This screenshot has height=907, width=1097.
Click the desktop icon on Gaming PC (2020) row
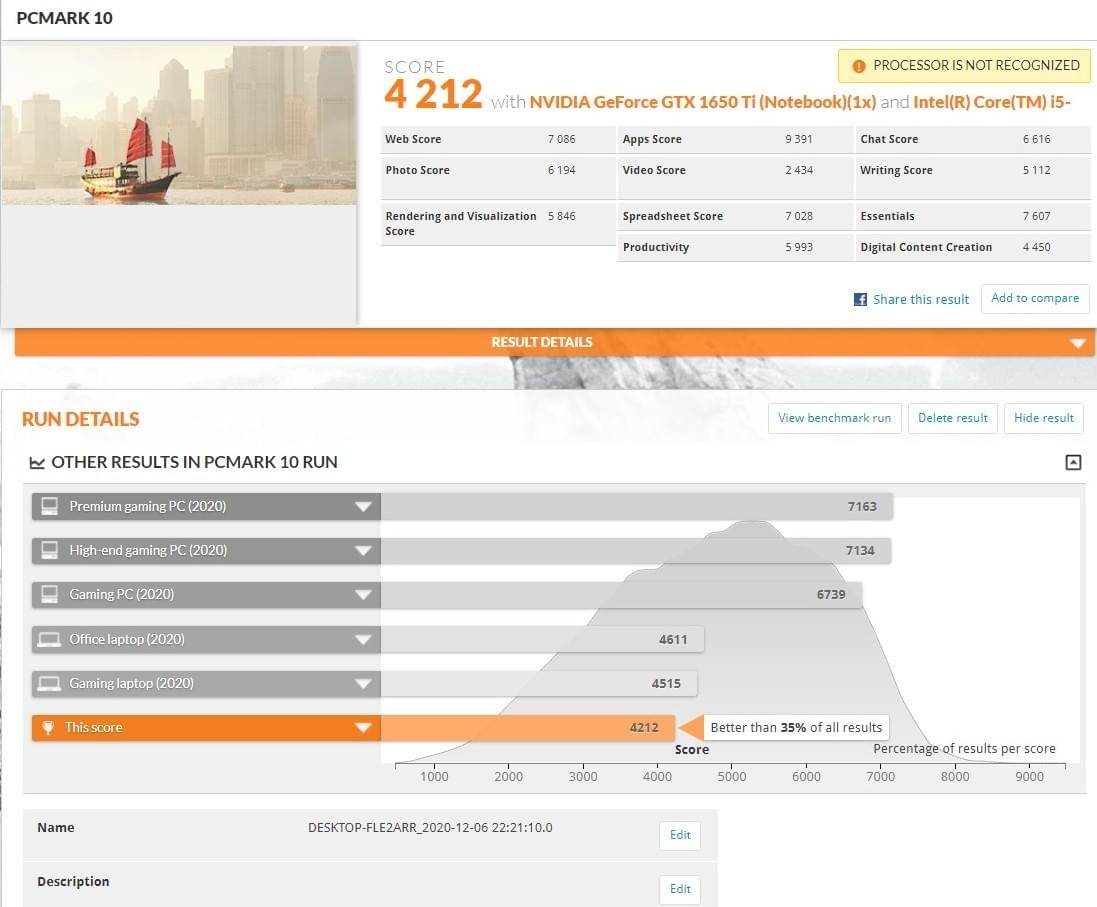click(x=50, y=594)
